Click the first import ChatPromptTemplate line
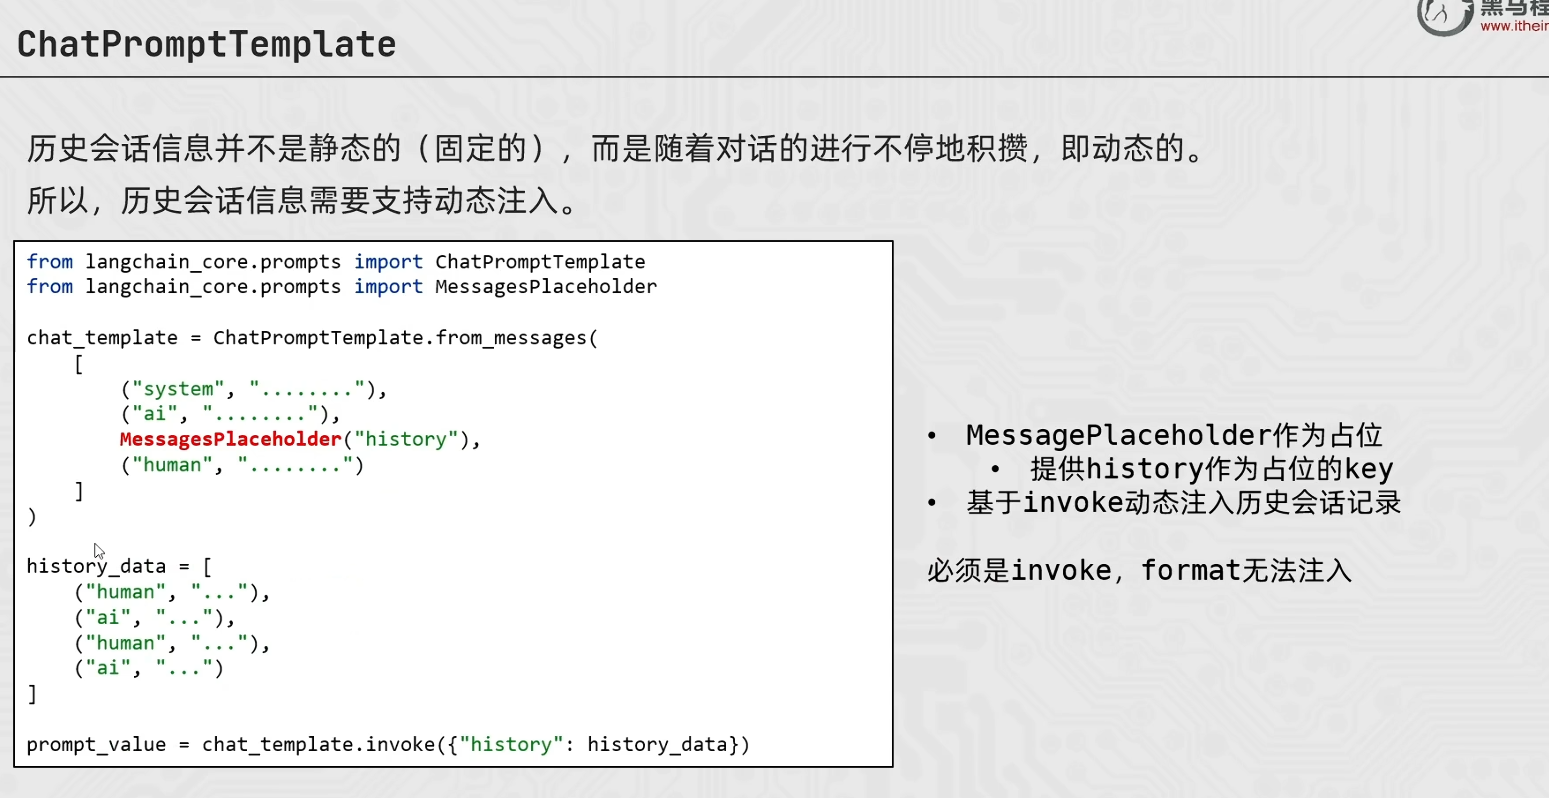This screenshot has height=798, width=1549. [336, 262]
